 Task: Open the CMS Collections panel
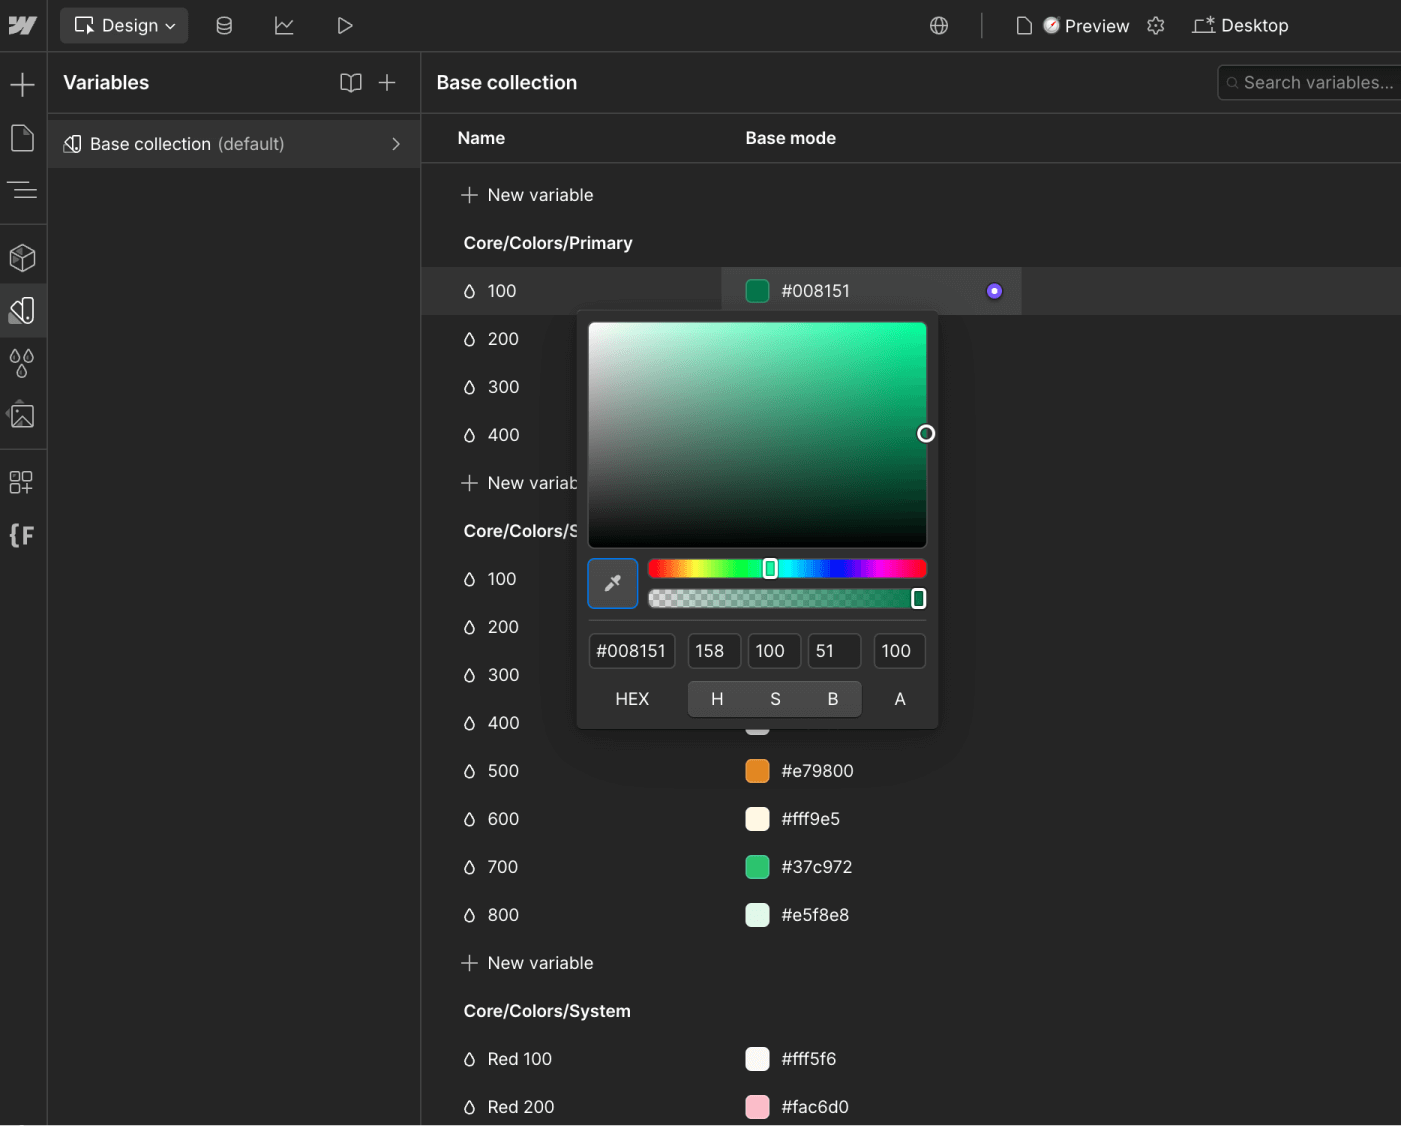coord(224,25)
